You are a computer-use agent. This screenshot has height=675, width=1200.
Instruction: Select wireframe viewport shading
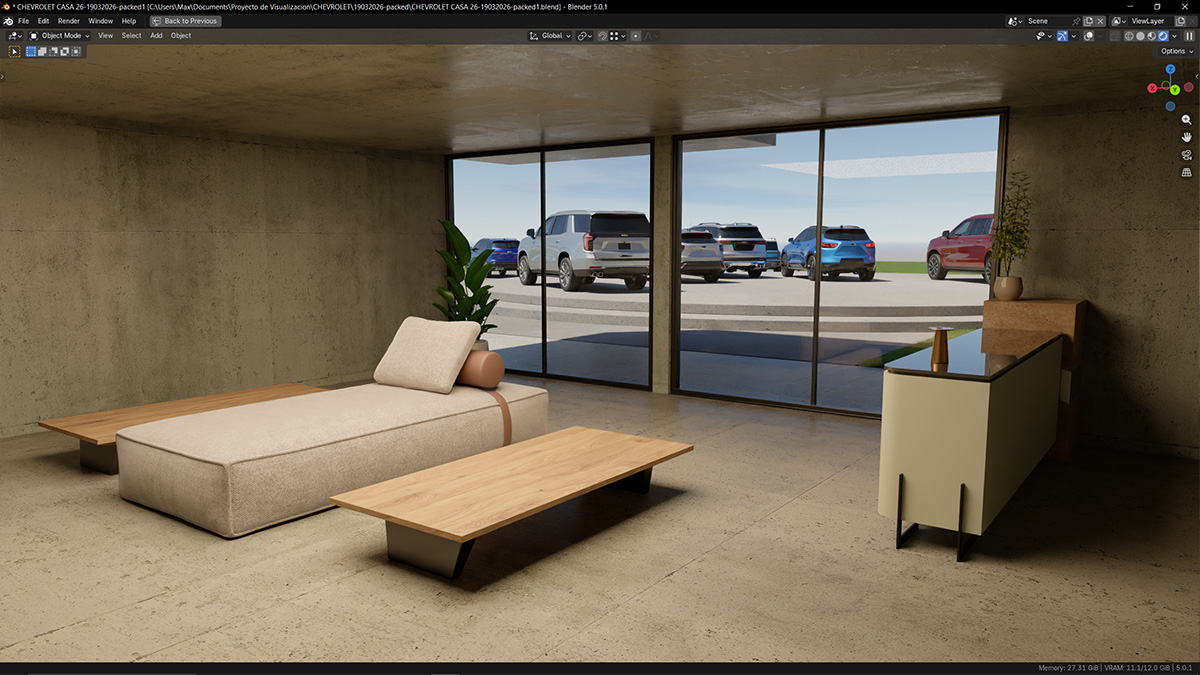click(x=1129, y=36)
